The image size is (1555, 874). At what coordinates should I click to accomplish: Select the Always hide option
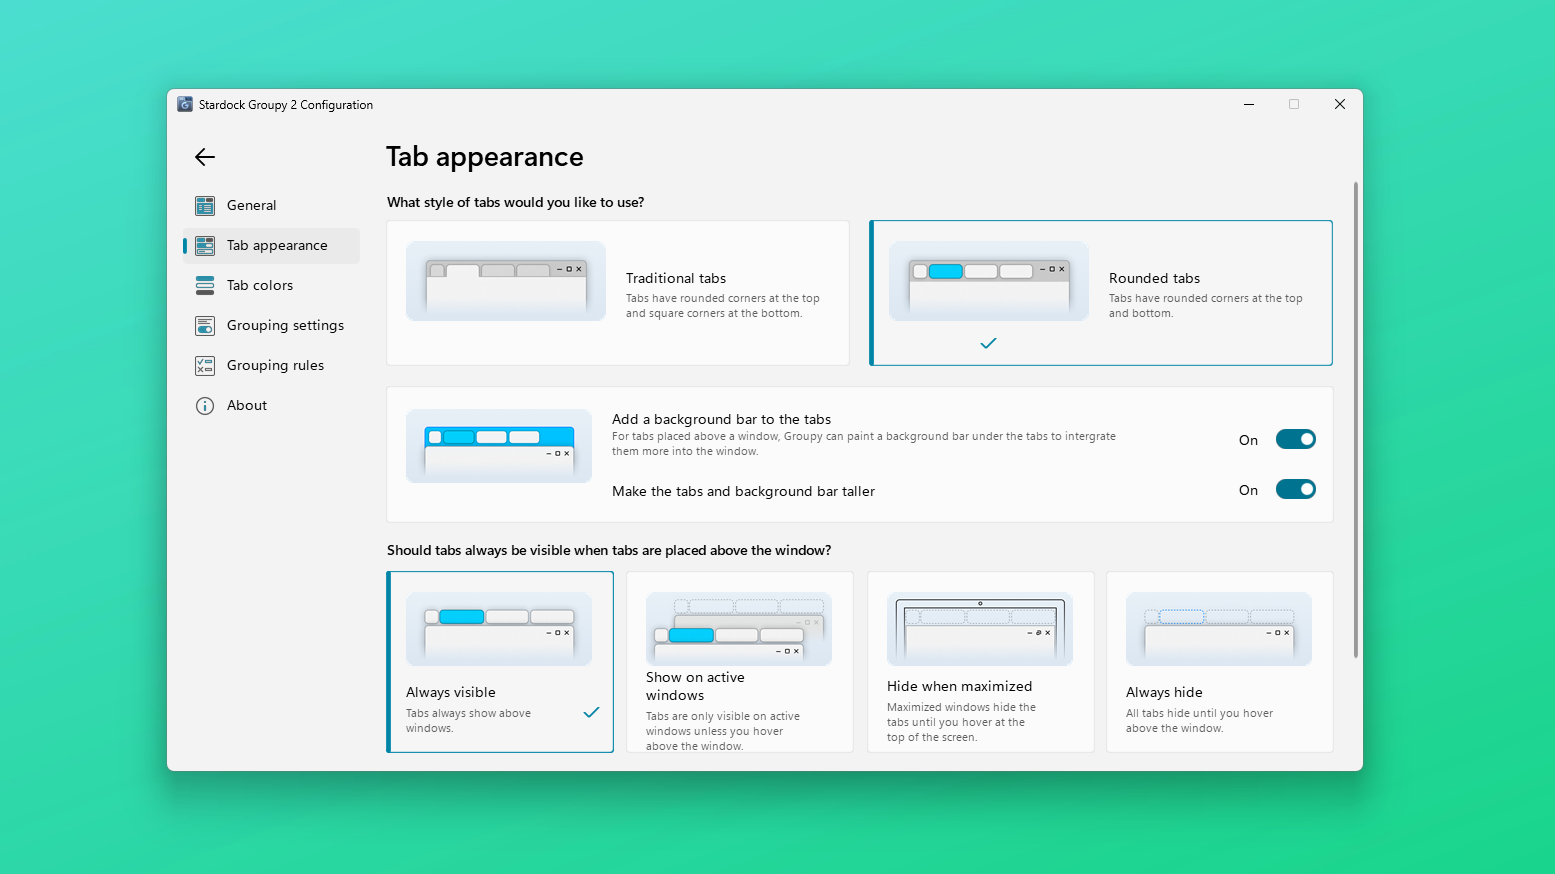coord(1220,662)
